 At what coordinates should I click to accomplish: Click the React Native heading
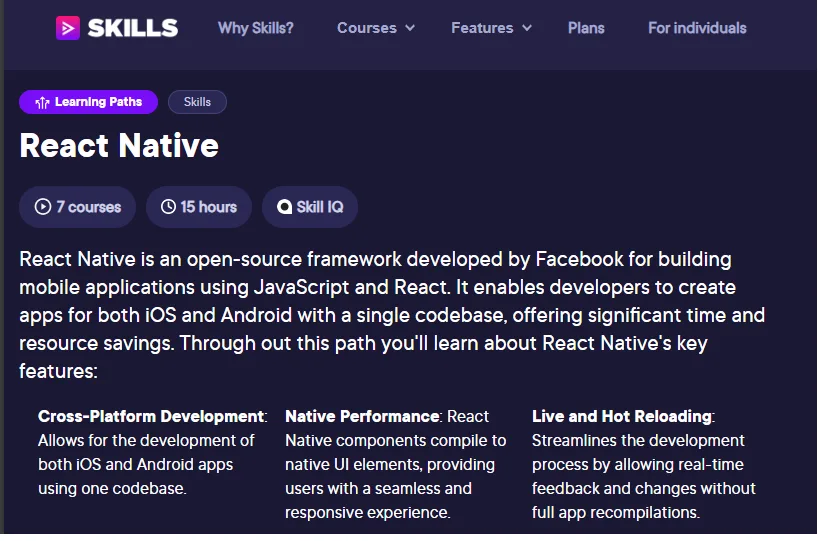[x=119, y=145]
